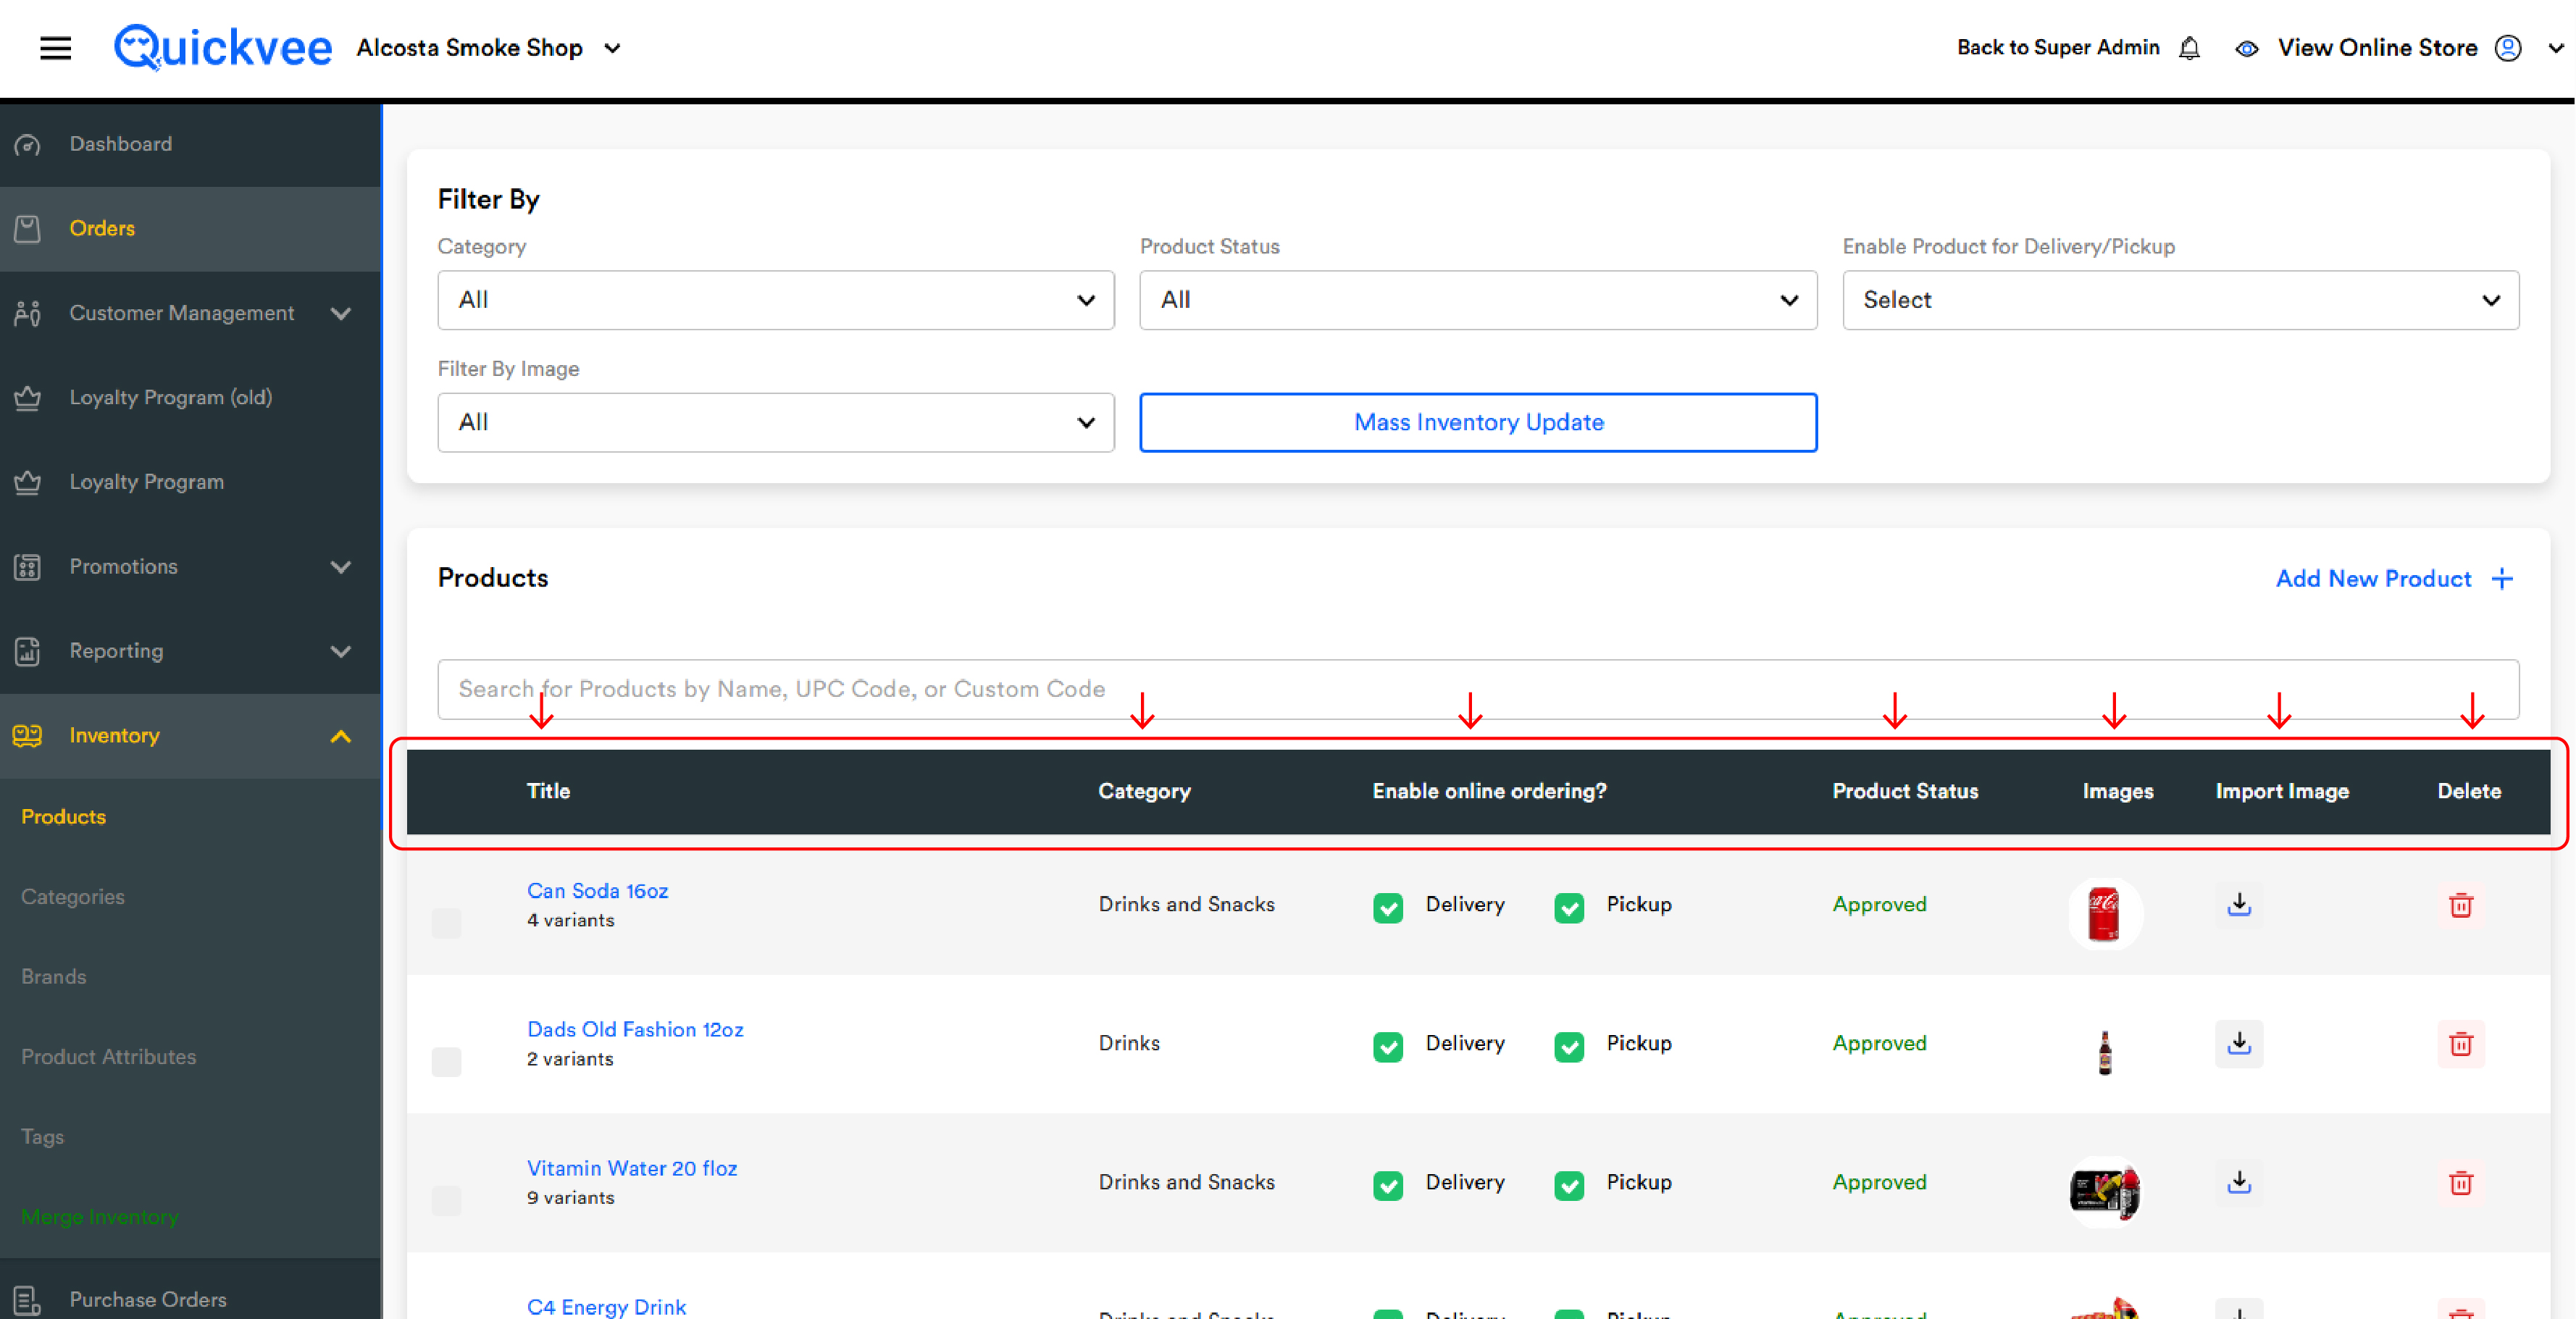Toggle Delivery checkbox for Can Soda 16oz

(x=1388, y=907)
